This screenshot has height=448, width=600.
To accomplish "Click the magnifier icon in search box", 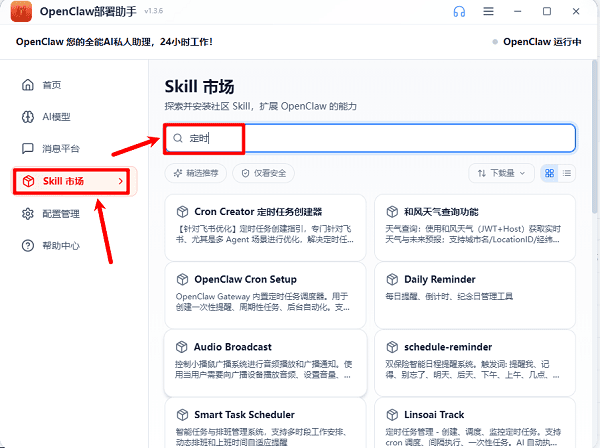I will coord(178,138).
